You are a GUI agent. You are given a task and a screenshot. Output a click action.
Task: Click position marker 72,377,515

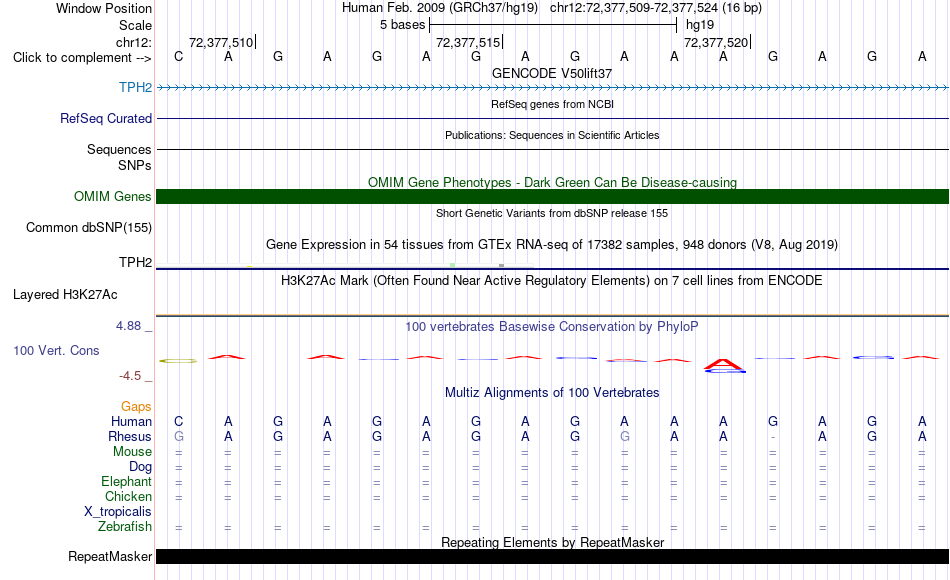[x=468, y=42]
